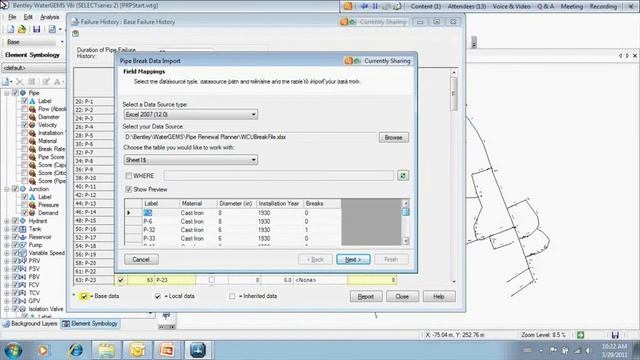Click the New file icon in WaterGEMS toolbar
Screen dimensions: 640x360
pyautogui.click(x=11, y=29)
